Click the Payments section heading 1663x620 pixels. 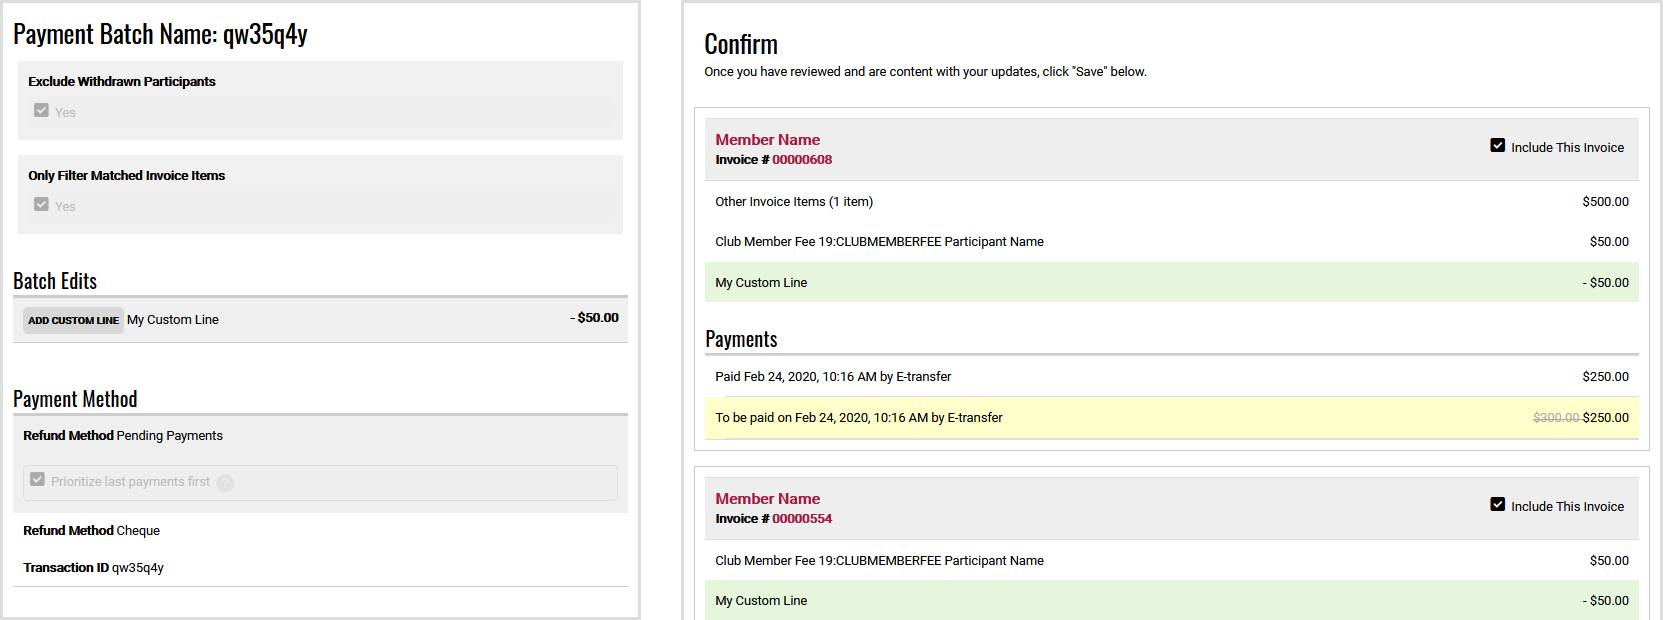pos(742,338)
